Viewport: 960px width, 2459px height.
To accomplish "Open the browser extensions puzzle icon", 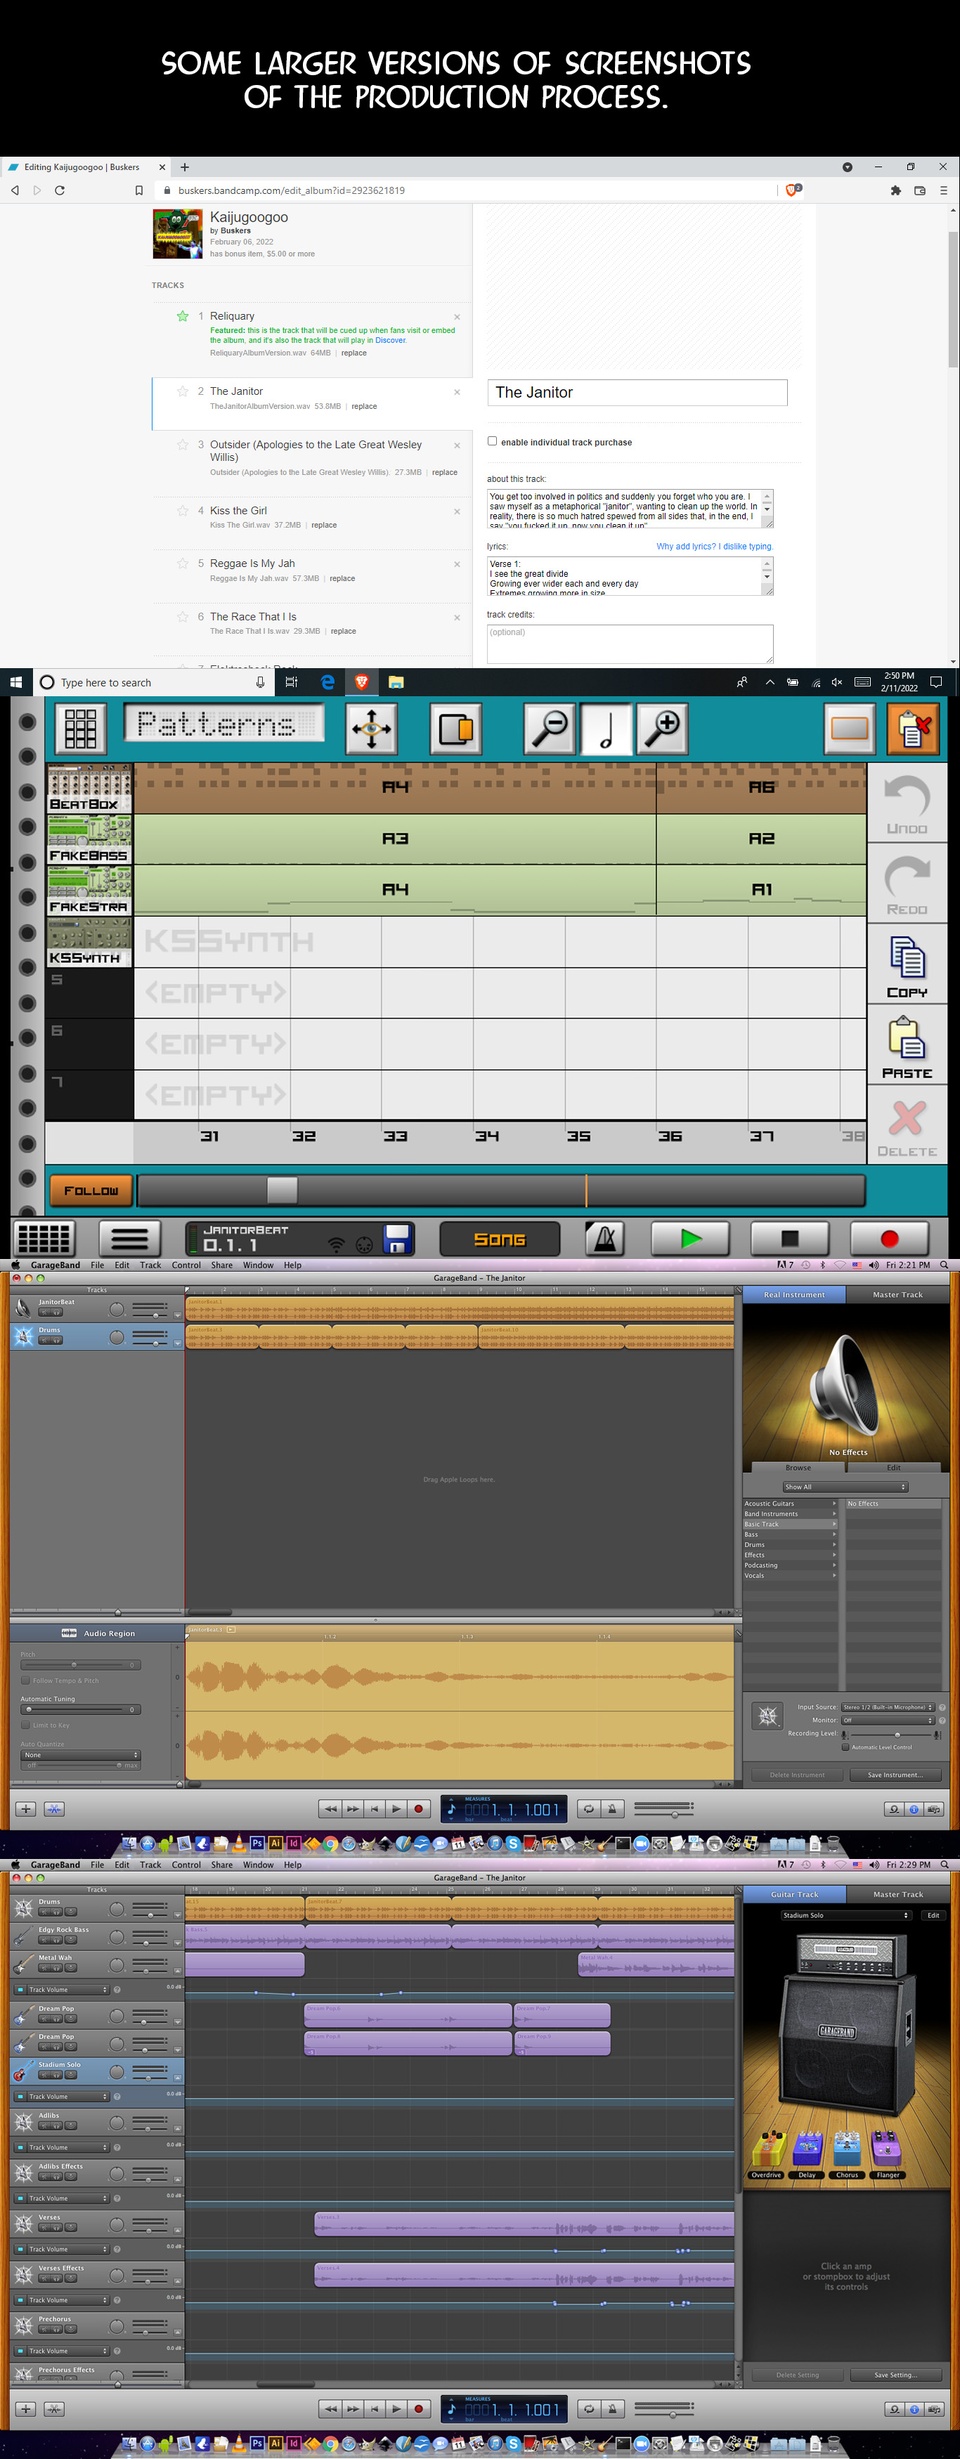I will coord(895,190).
